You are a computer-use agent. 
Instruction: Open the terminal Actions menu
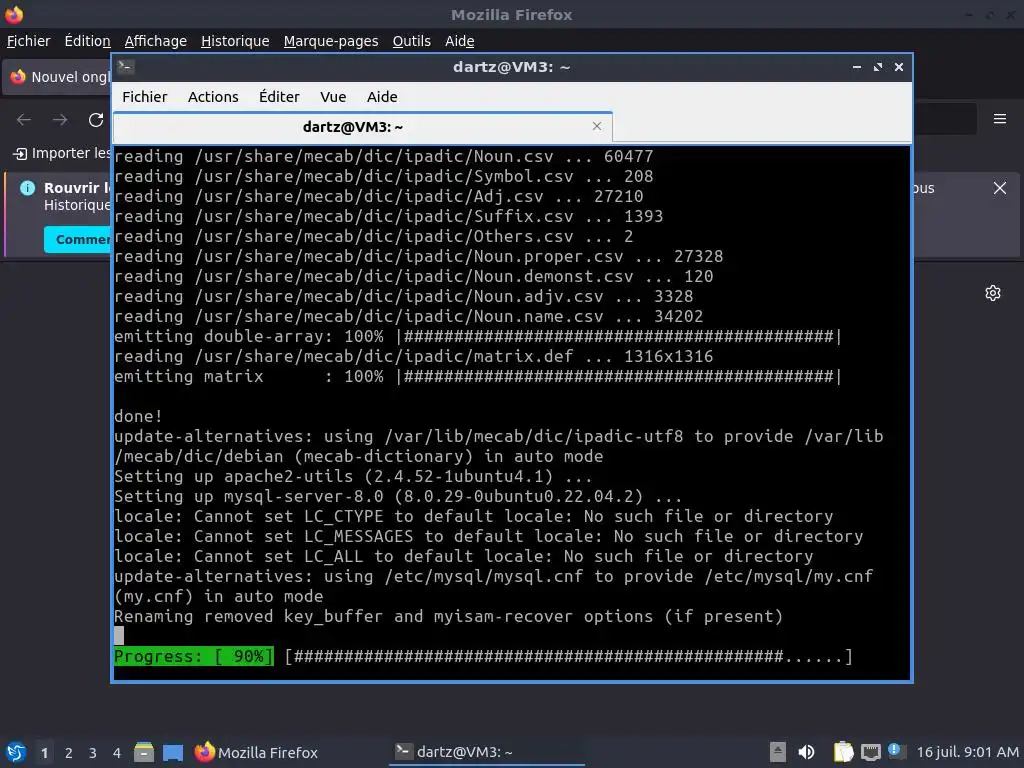point(213,97)
